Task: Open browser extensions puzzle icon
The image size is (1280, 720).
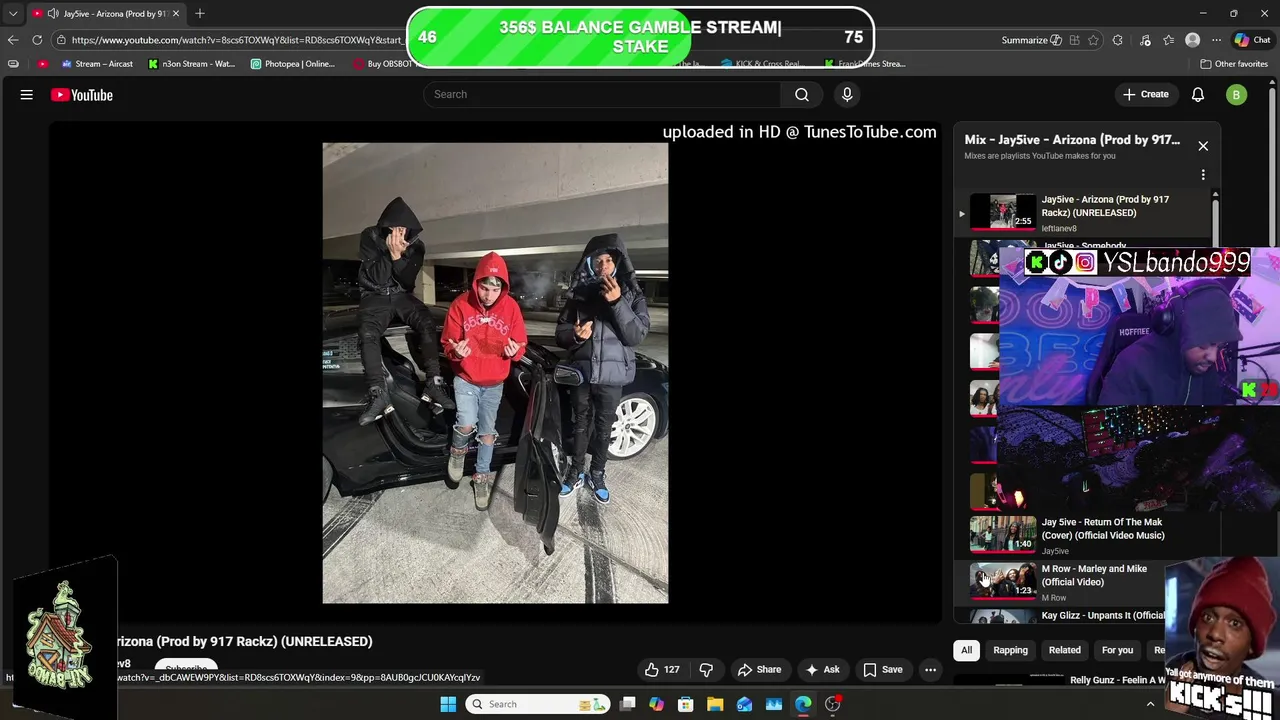Action: point(1118,40)
